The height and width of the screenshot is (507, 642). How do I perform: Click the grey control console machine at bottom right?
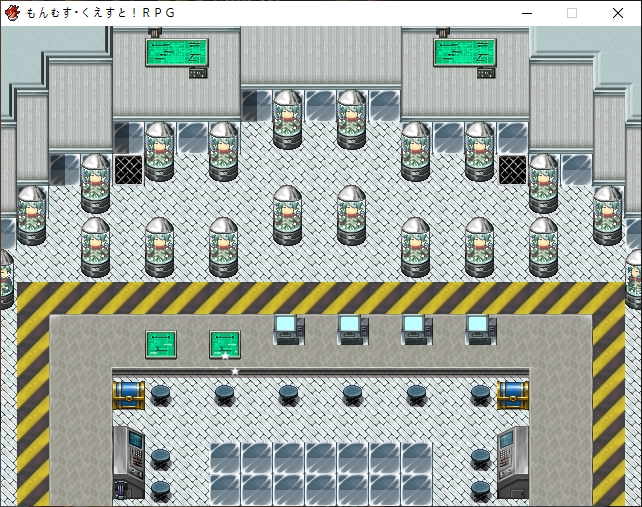tap(513, 463)
